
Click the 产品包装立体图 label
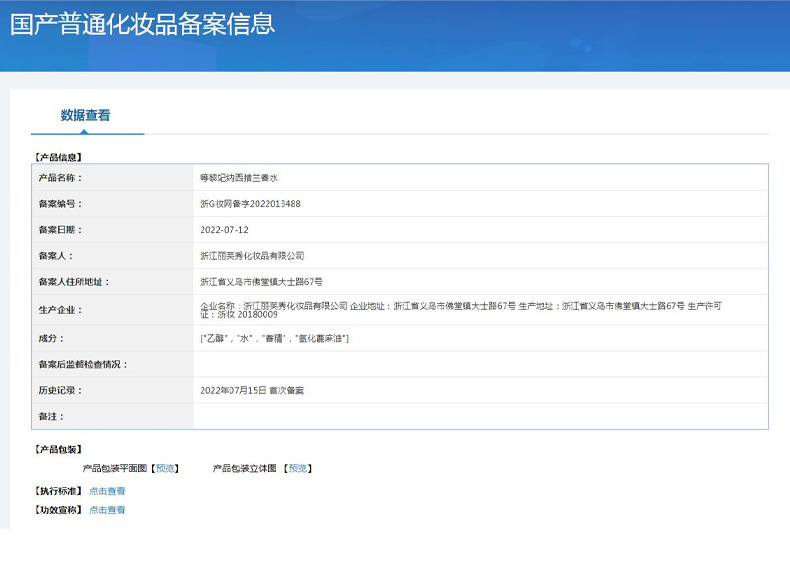click(x=244, y=468)
